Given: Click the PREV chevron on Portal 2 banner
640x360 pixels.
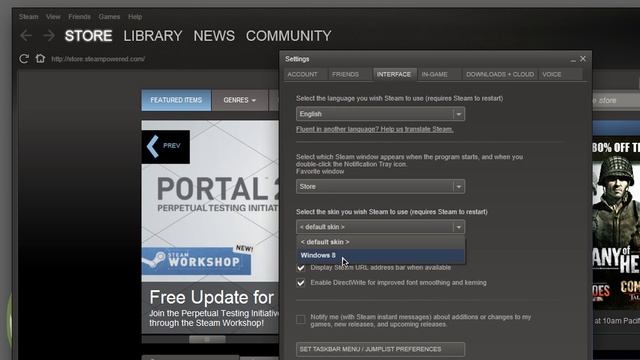Looking at the screenshot, I should tap(165, 146).
